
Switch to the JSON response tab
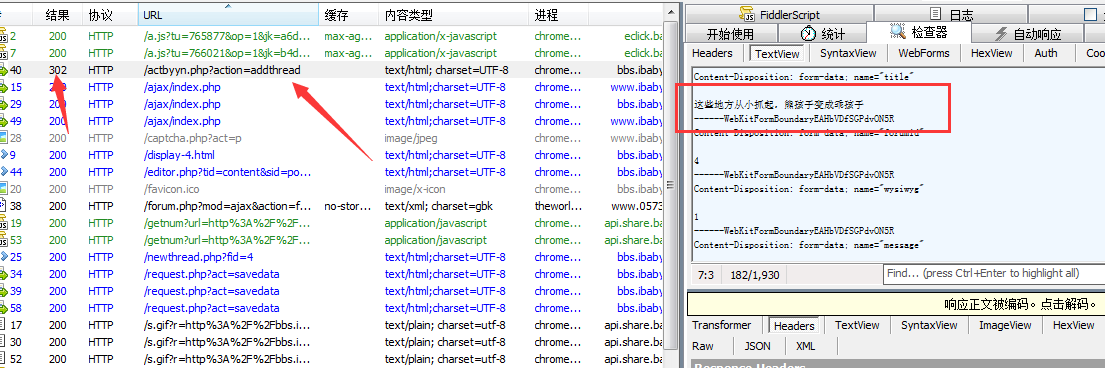[x=758, y=346]
